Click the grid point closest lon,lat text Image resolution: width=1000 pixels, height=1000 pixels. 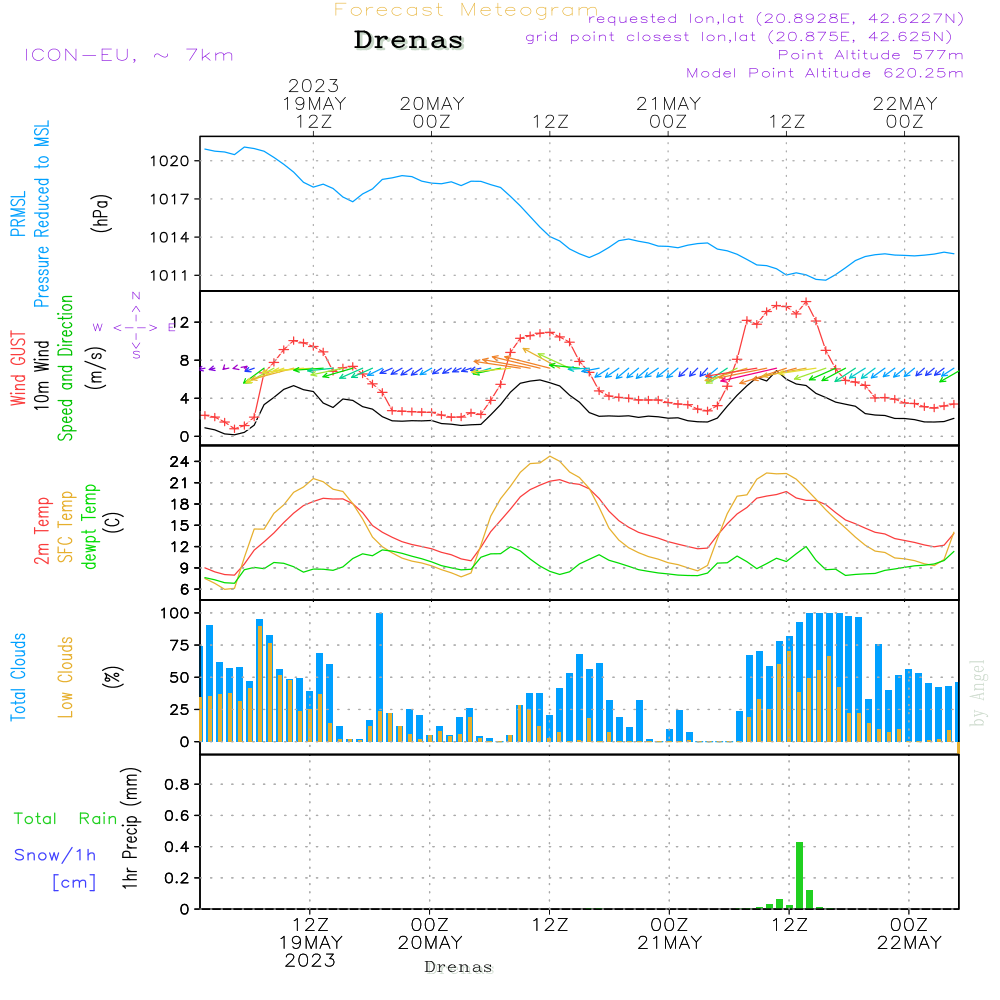tap(739, 37)
